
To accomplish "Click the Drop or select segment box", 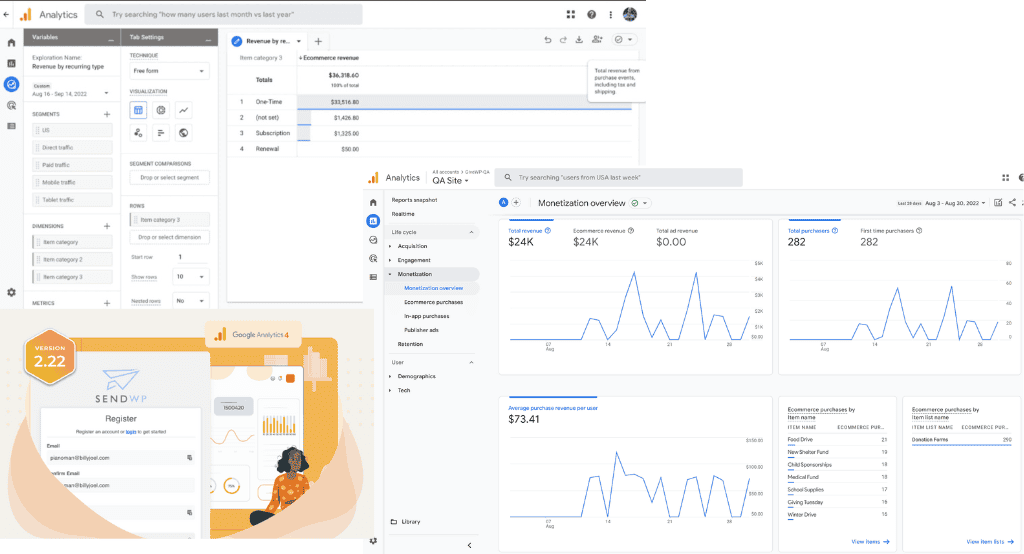I will (x=169, y=178).
